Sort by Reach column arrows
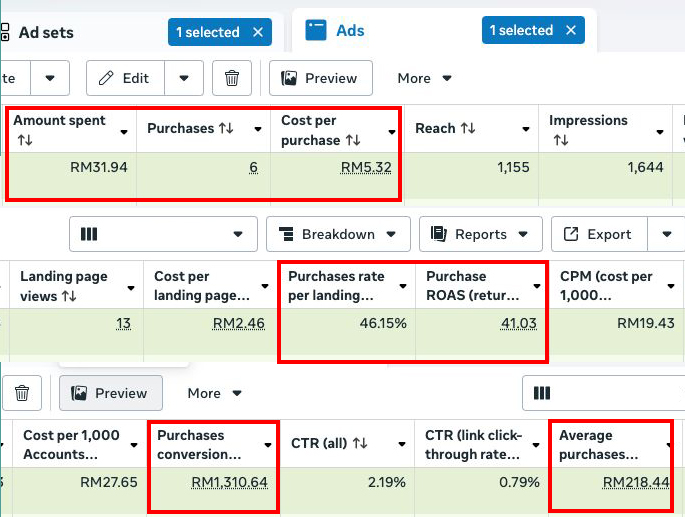Screen dimensions: 685x517 tap(466, 129)
